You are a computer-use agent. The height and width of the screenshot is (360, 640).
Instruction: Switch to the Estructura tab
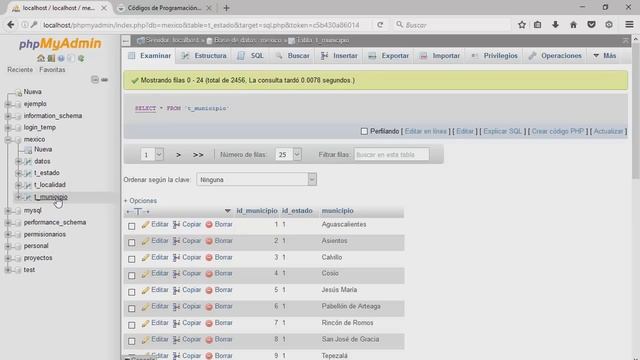click(204, 56)
